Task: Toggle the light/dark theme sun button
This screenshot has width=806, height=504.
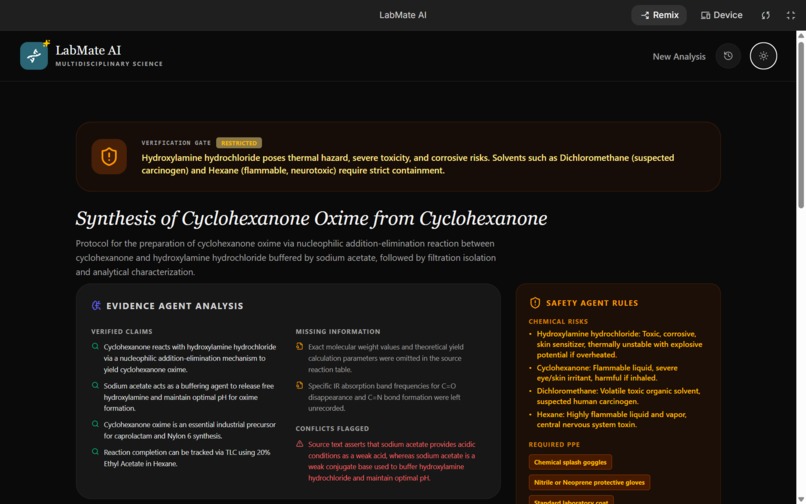Action: 763,56
